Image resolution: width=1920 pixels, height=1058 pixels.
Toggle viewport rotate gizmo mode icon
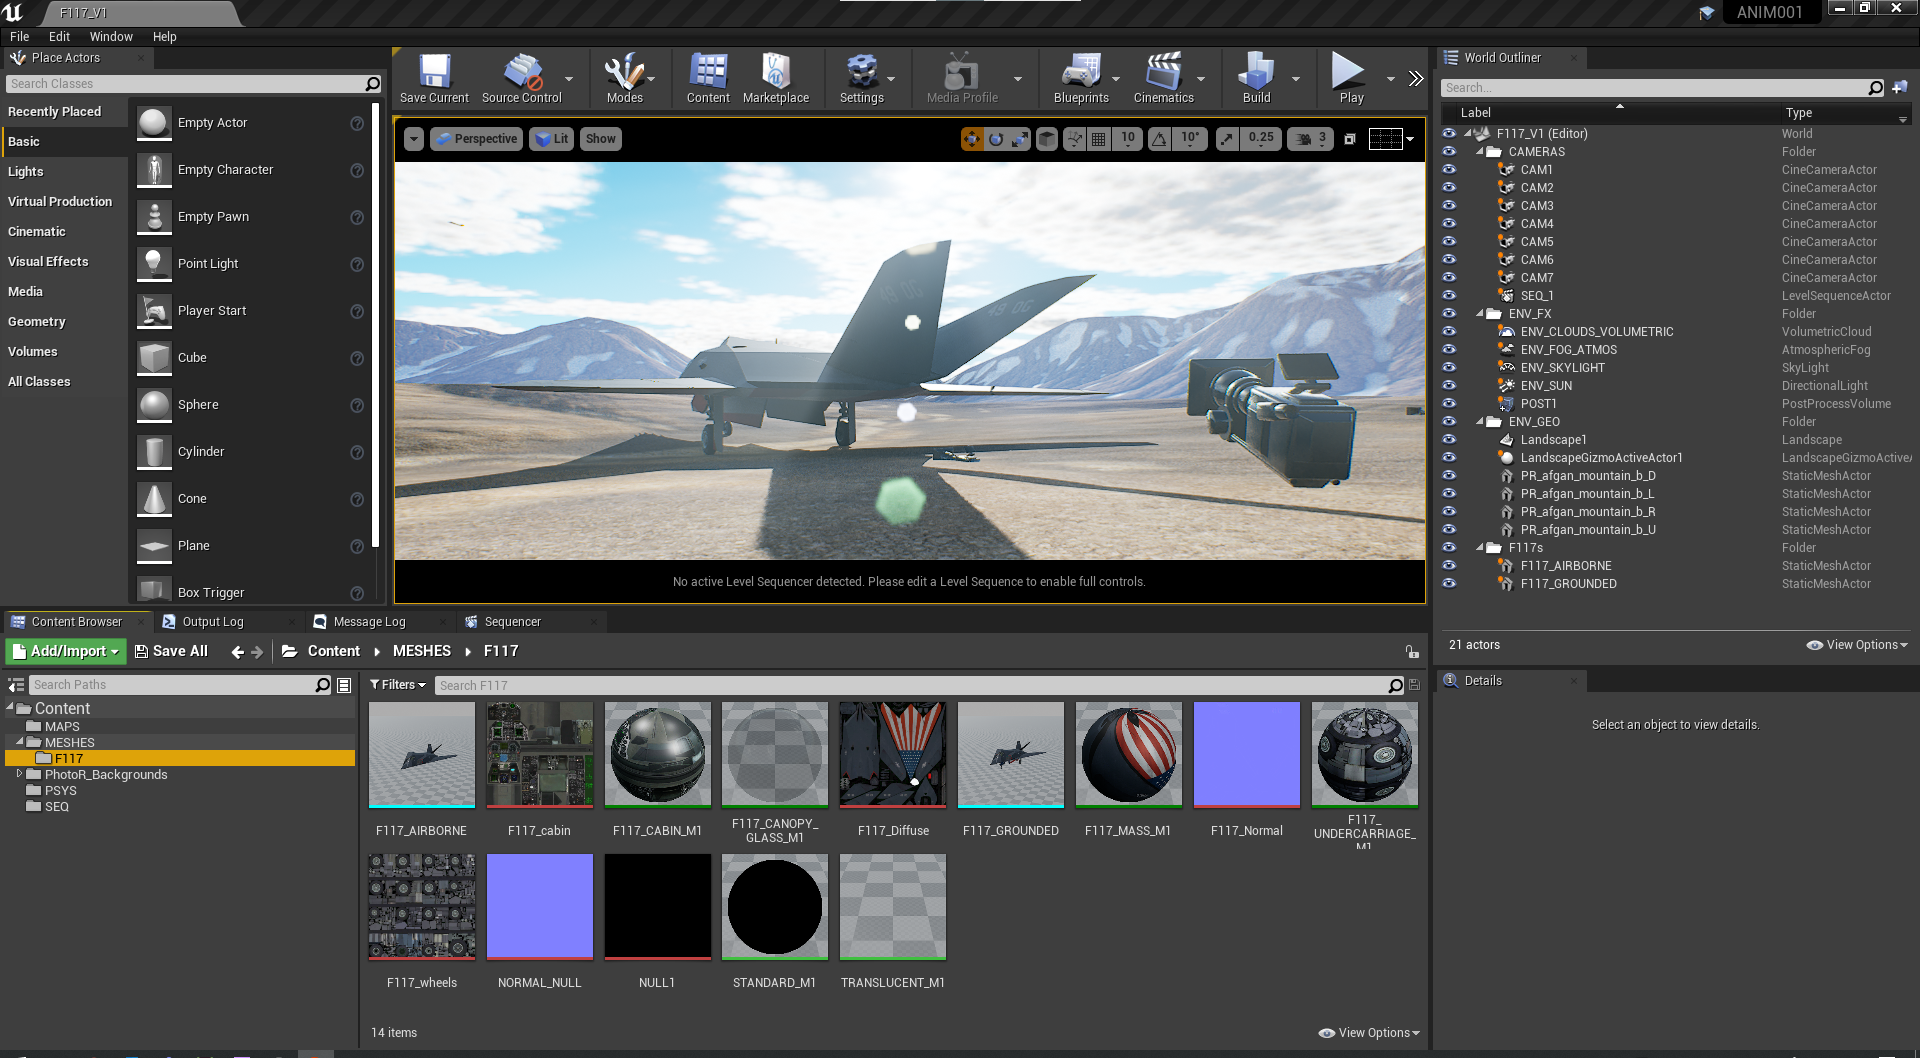[996, 139]
